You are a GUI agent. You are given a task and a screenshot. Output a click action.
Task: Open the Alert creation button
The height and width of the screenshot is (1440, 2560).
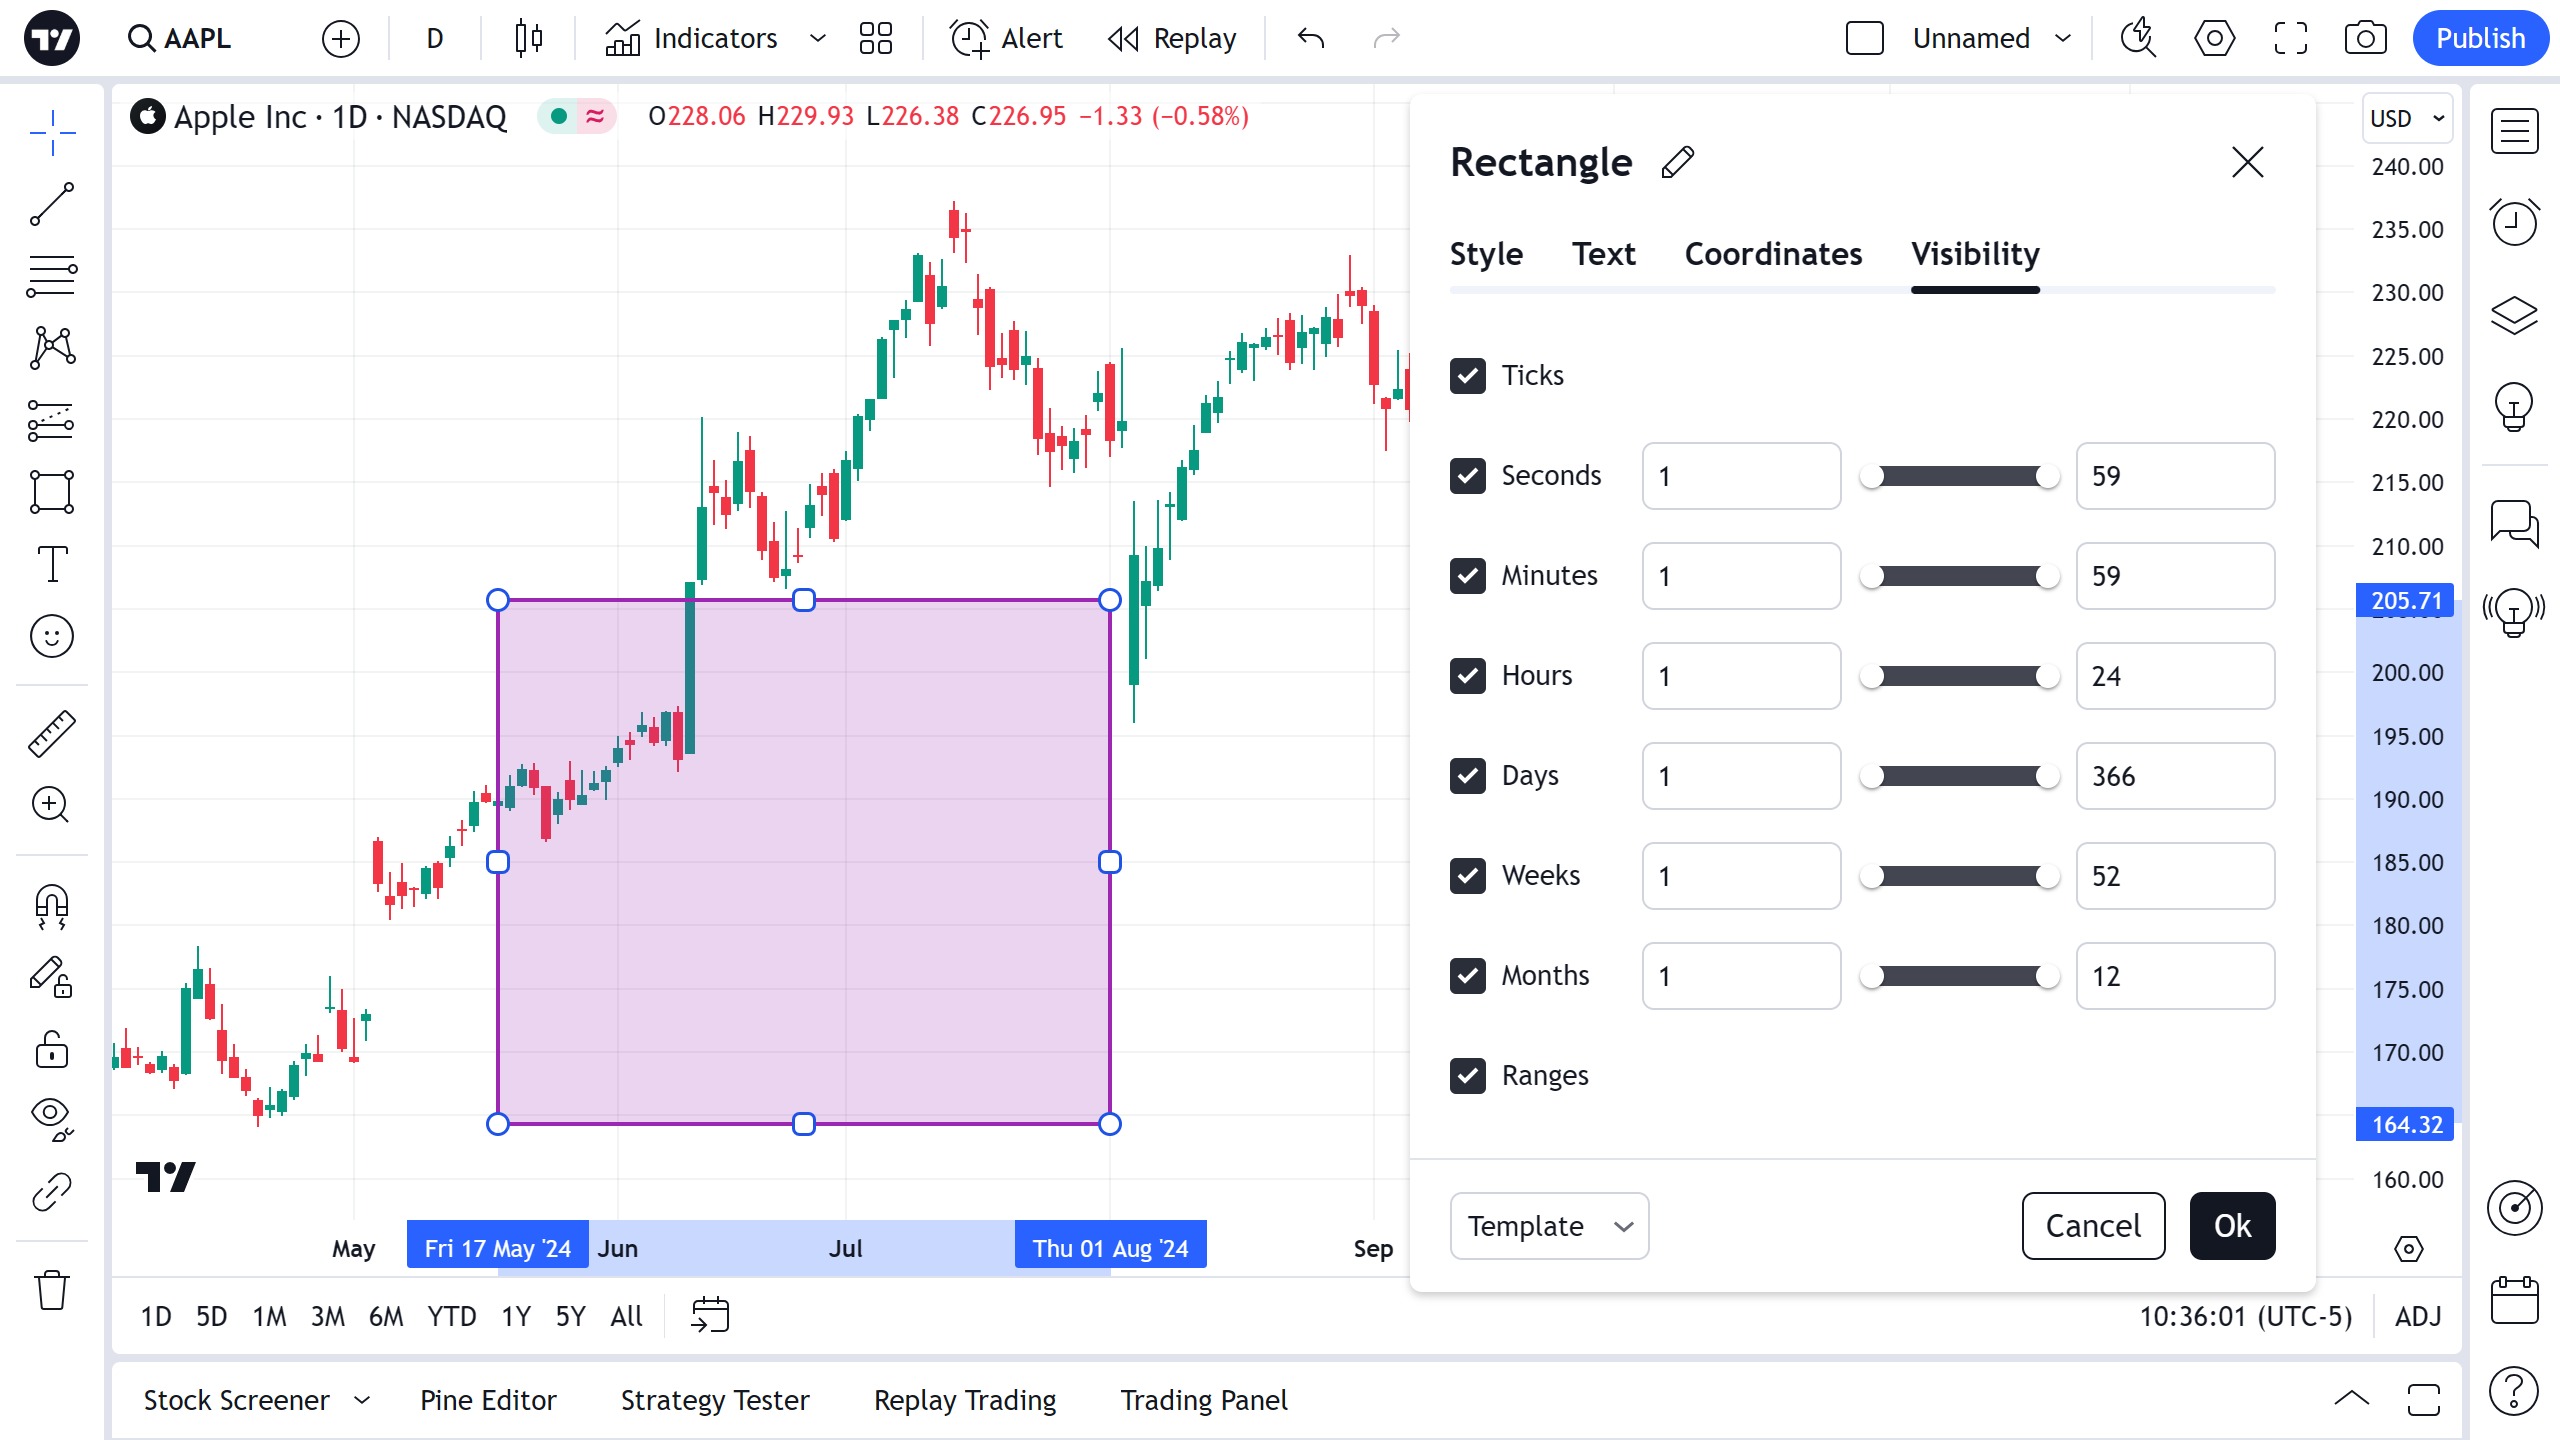[x=1006, y=38]
